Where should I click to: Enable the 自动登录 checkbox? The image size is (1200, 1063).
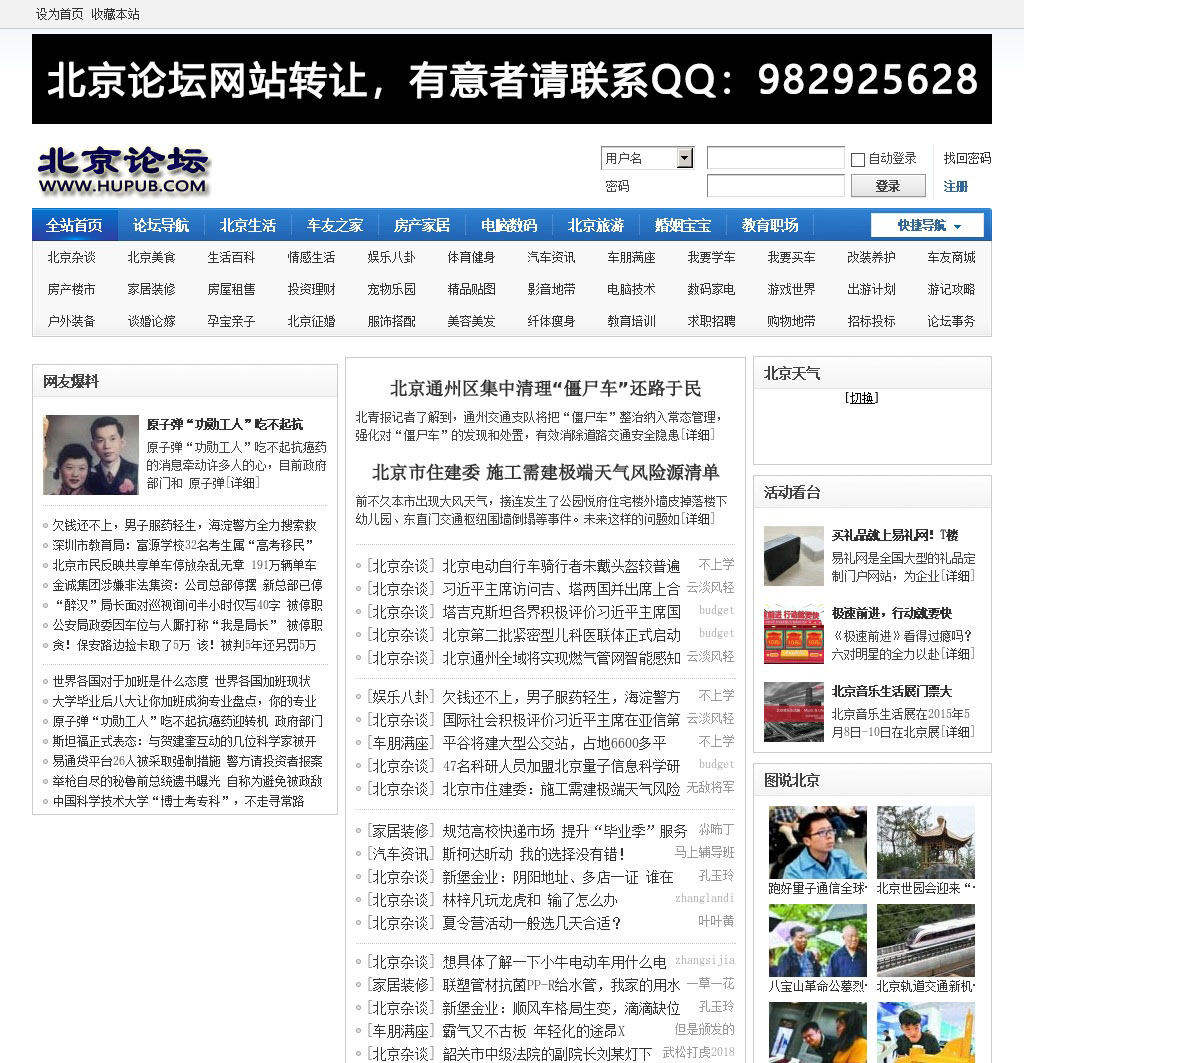858,159
